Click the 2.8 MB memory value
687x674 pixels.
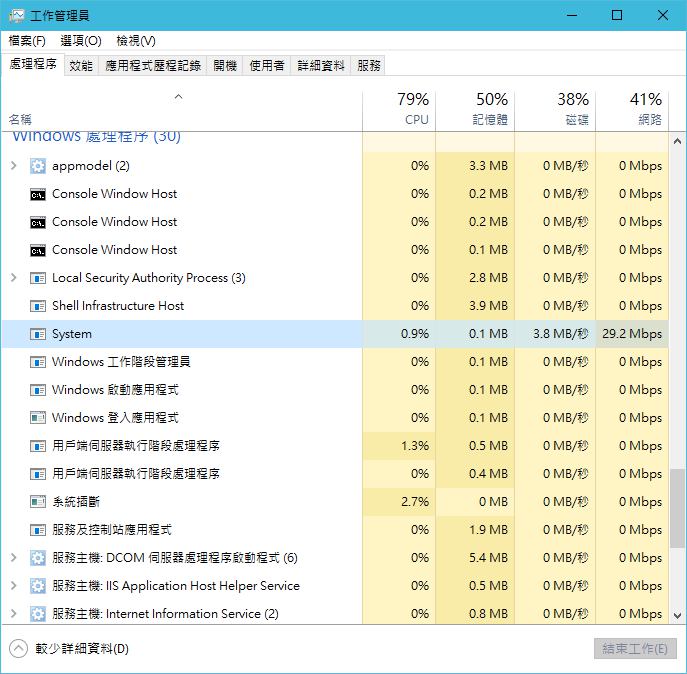point(488,278)
